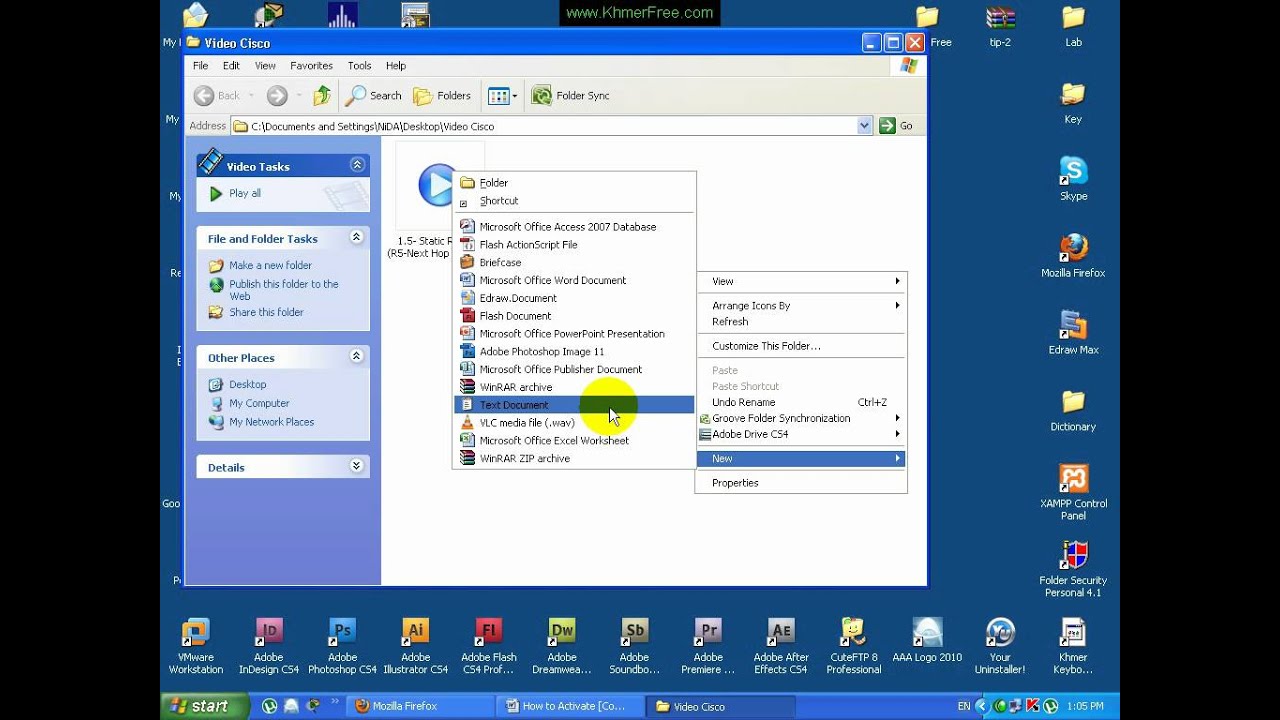Open the Edit menu
This screenshot has width=1280, height=720.
tap(231, 66)
